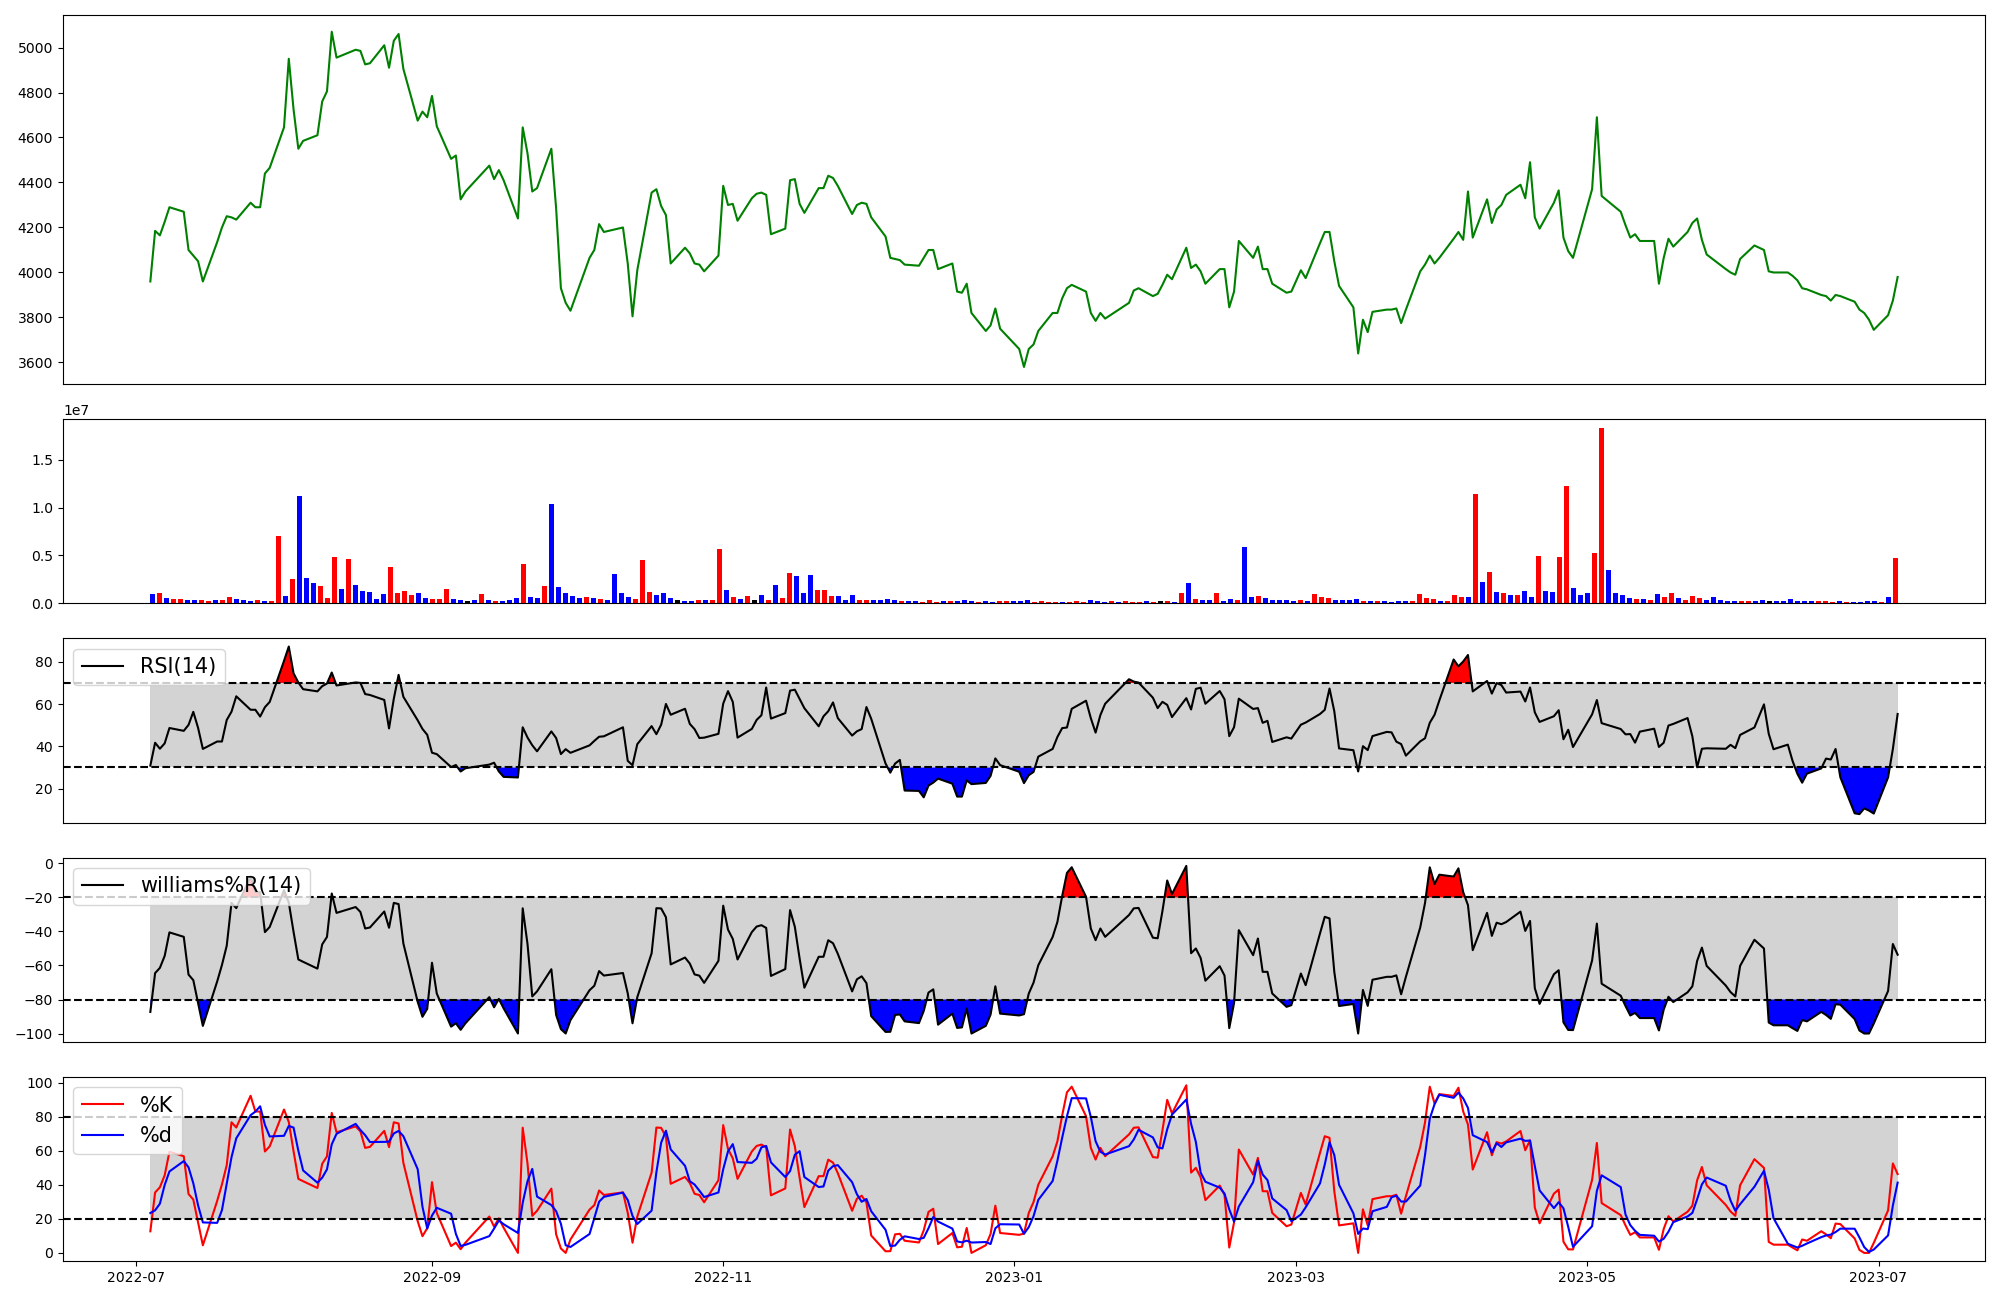This screenshot has height=1300, width=2000.
Task: Click the 2023-01 x-axis date label
Action: tap(1014, 1277)
